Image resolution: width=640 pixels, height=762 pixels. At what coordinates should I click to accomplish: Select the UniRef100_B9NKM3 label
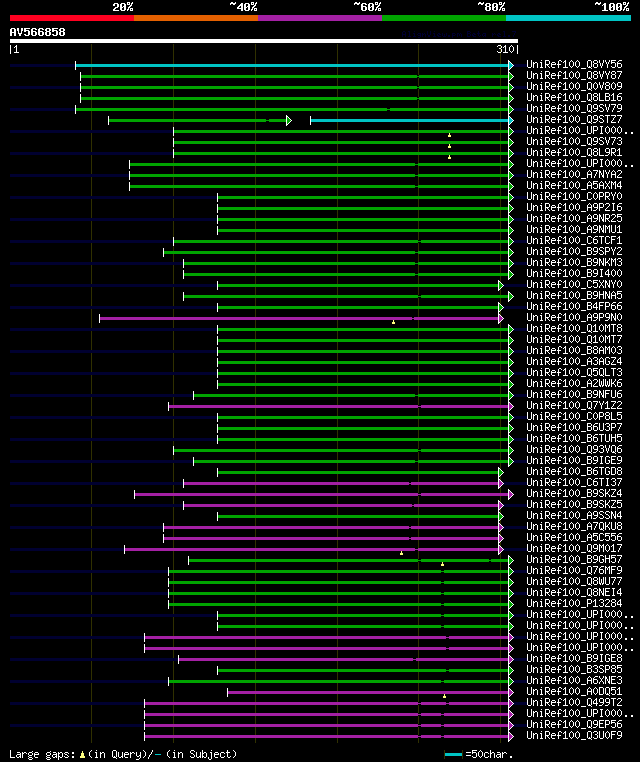[574, 262]
